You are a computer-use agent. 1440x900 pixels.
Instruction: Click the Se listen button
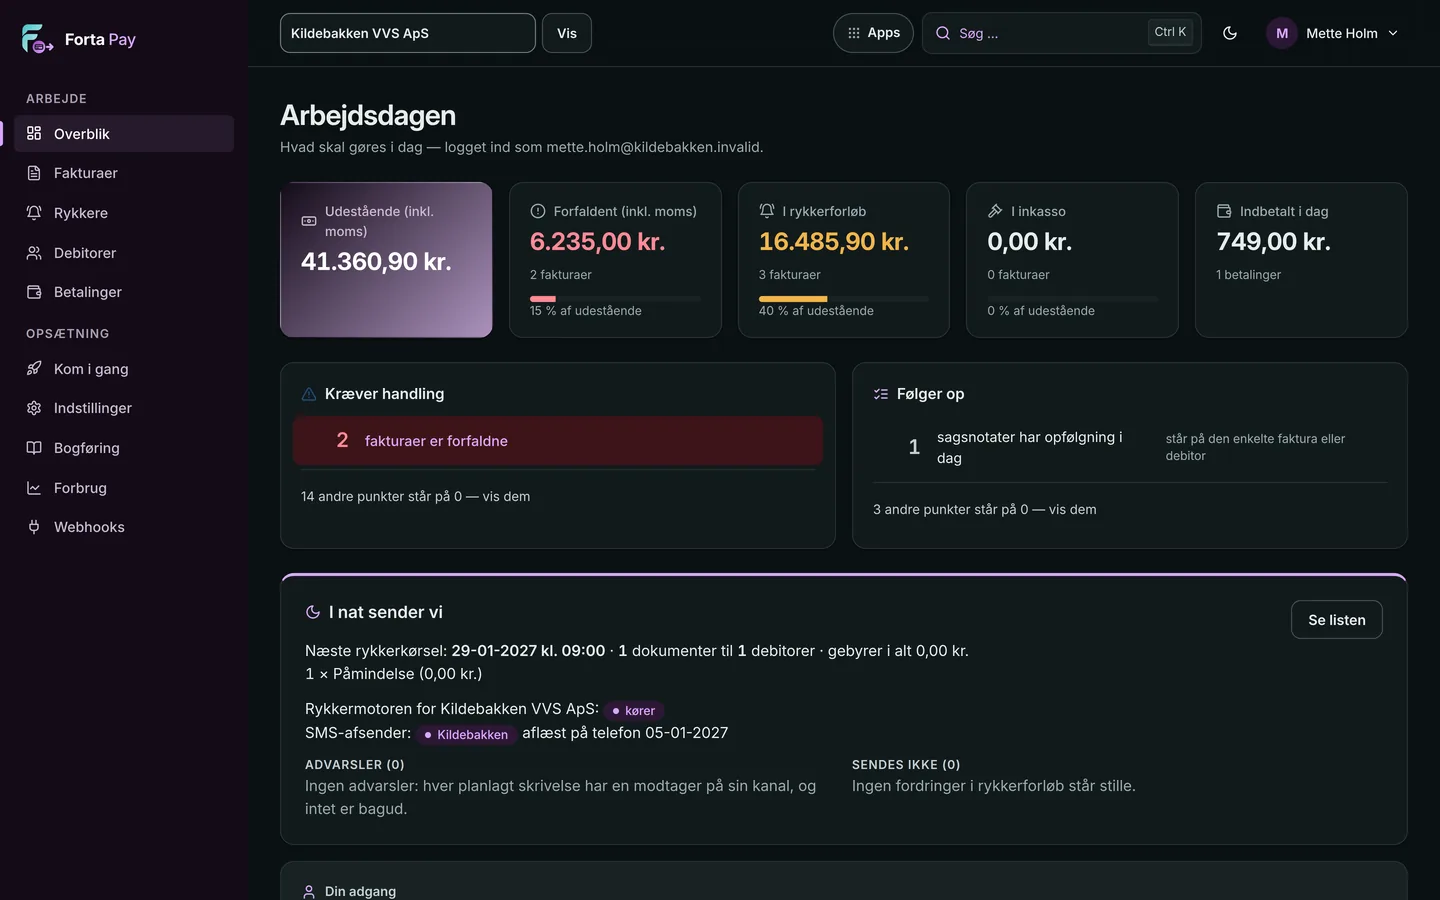point(1337,620)
